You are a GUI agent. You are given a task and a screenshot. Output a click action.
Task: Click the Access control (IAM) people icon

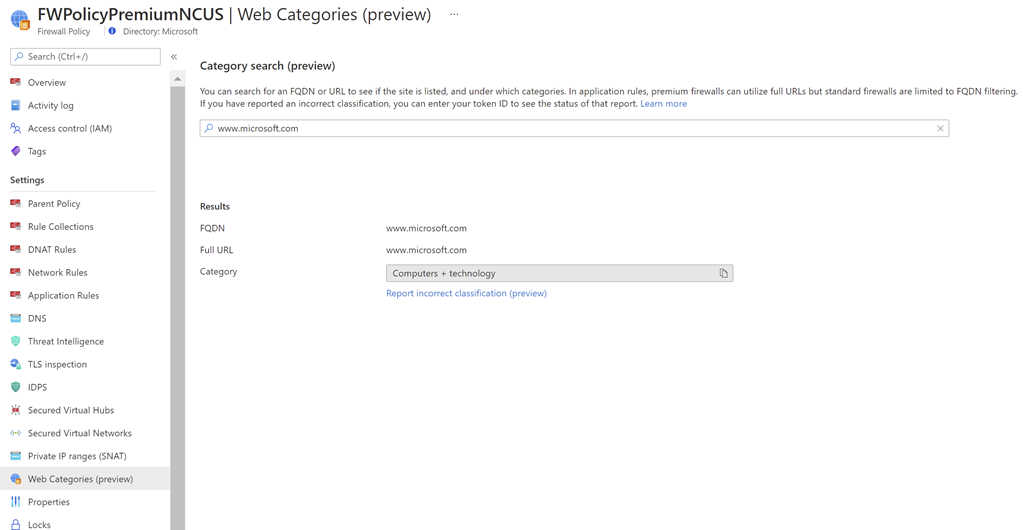tap(16, 128)
